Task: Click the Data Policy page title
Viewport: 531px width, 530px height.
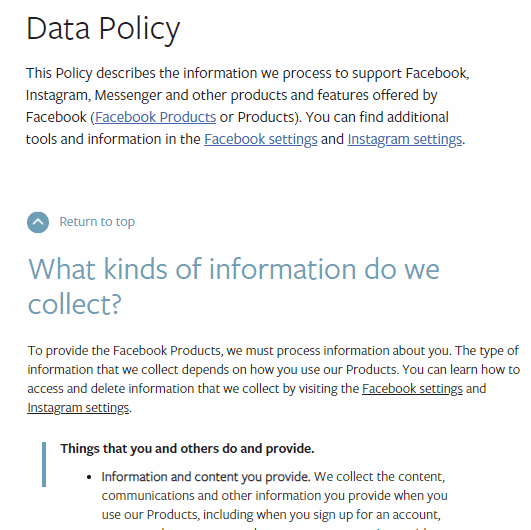Action: pos(103,29)
